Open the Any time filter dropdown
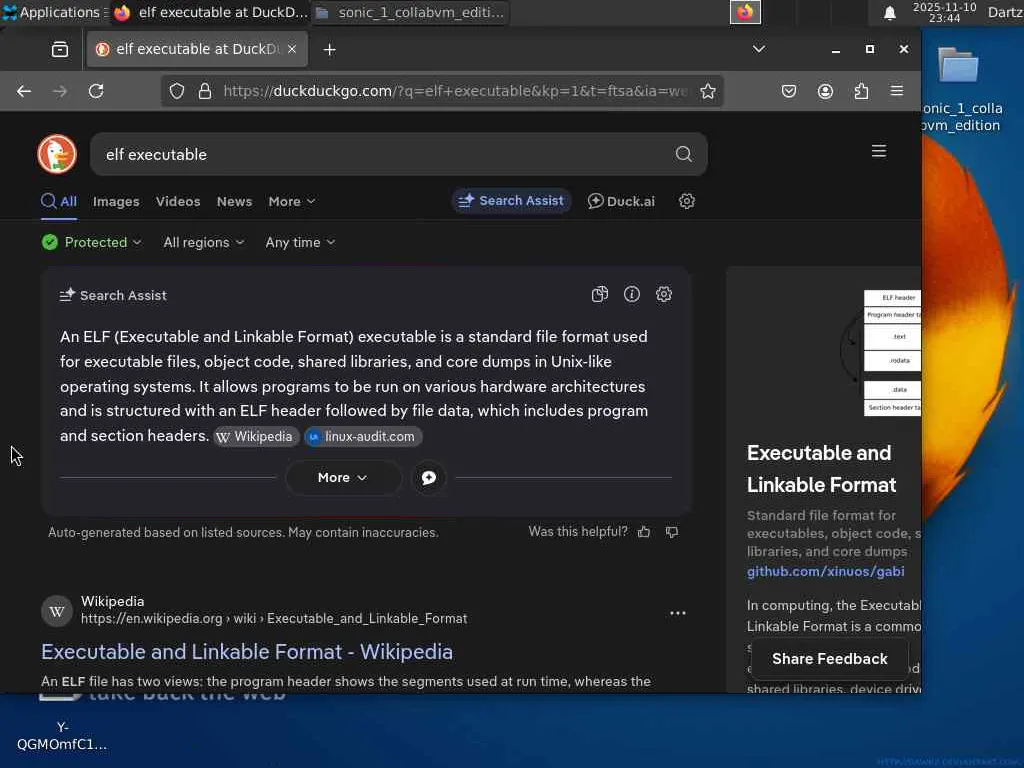The height and width of the screenshot is (768, 1024). pos(300,242)
